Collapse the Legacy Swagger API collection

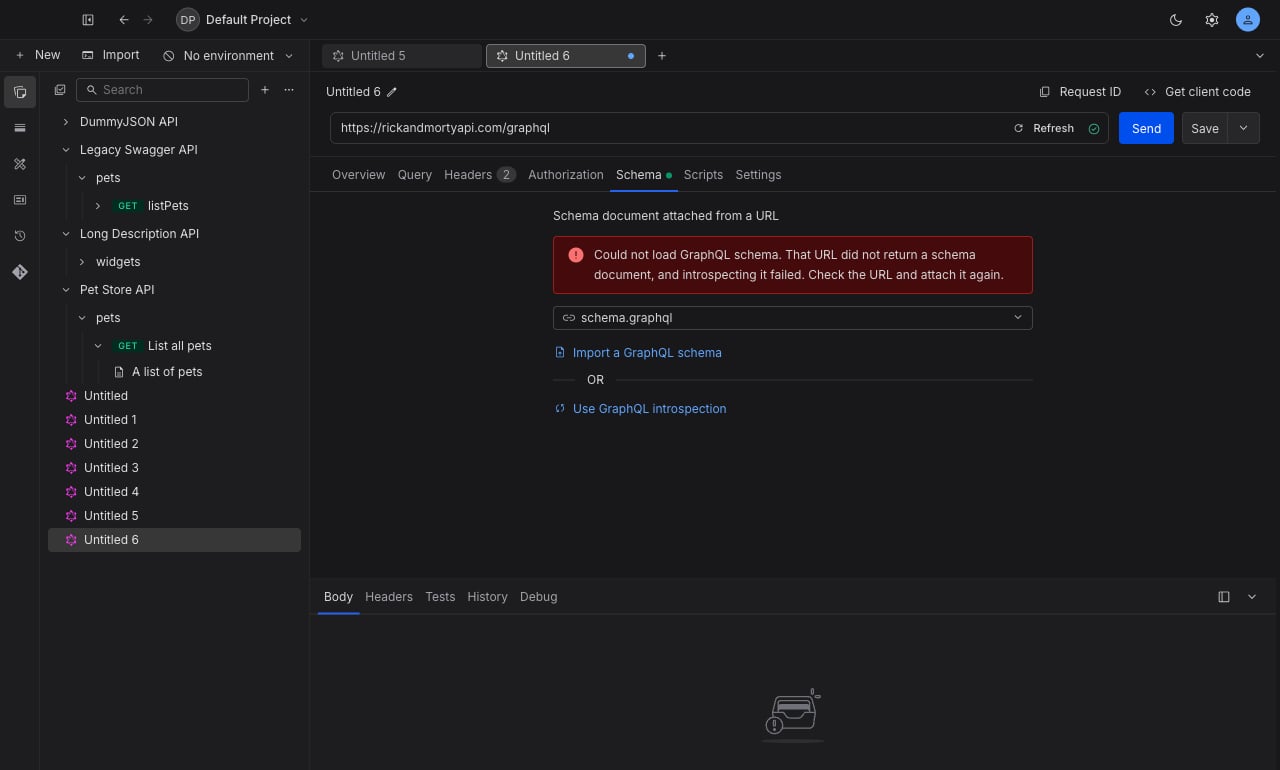[x=66, y=150]
